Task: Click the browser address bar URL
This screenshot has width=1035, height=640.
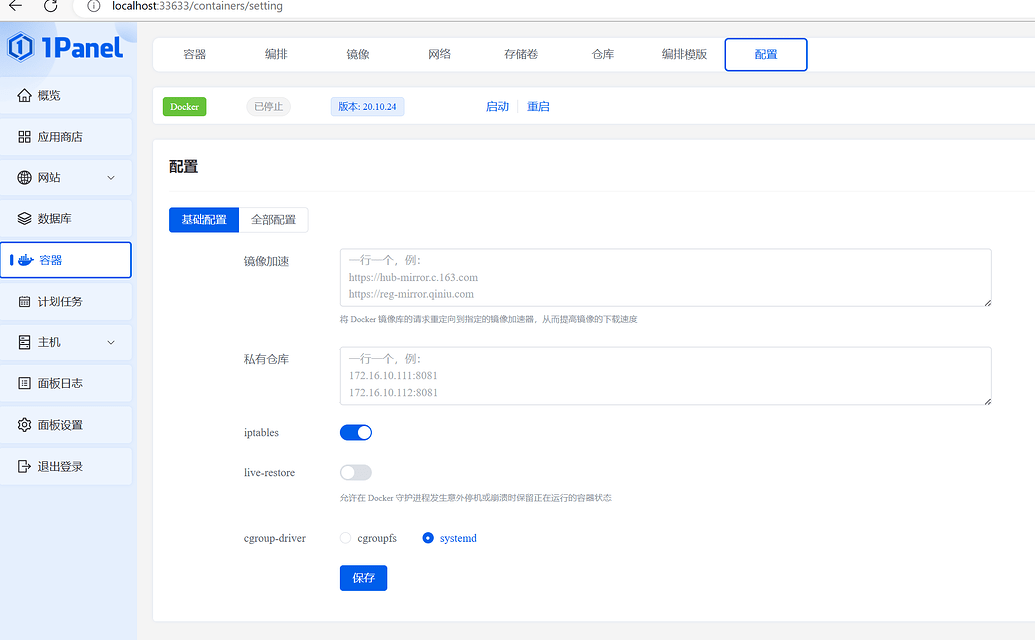Action: tap(197, 6)
